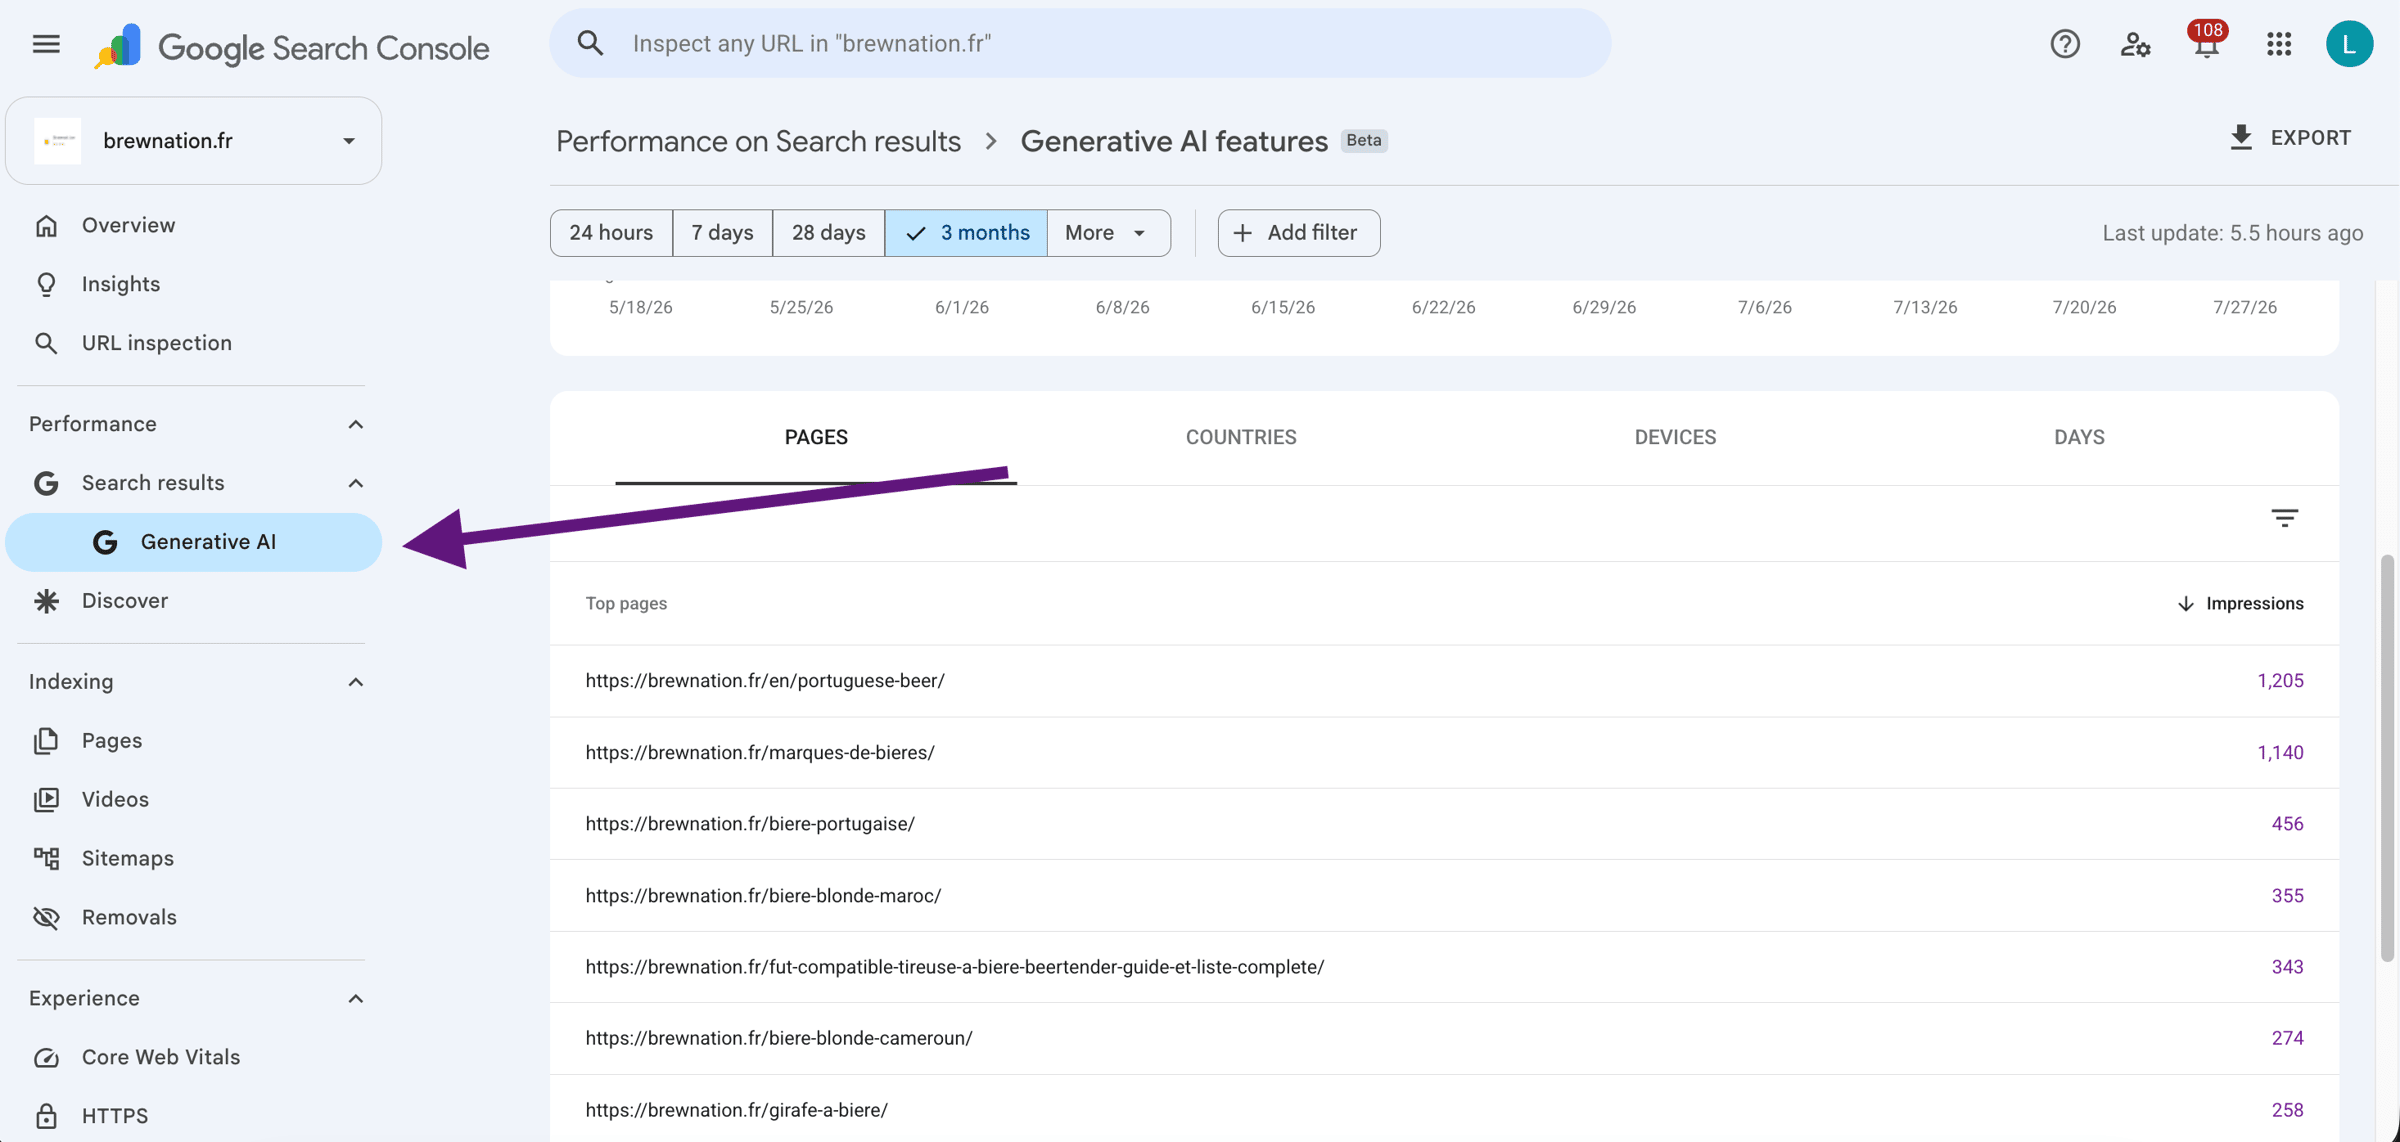Click the search magnifier icon in URL bar
This screenshot has width=2400, height=1142.
coord(590,43)
